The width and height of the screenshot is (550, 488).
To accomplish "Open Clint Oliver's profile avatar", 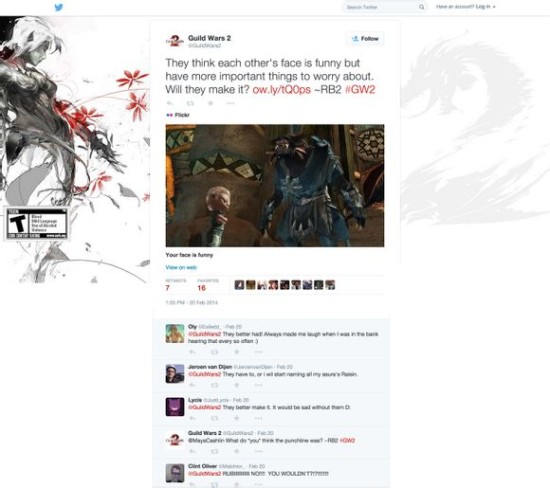I will pos(175,473).
